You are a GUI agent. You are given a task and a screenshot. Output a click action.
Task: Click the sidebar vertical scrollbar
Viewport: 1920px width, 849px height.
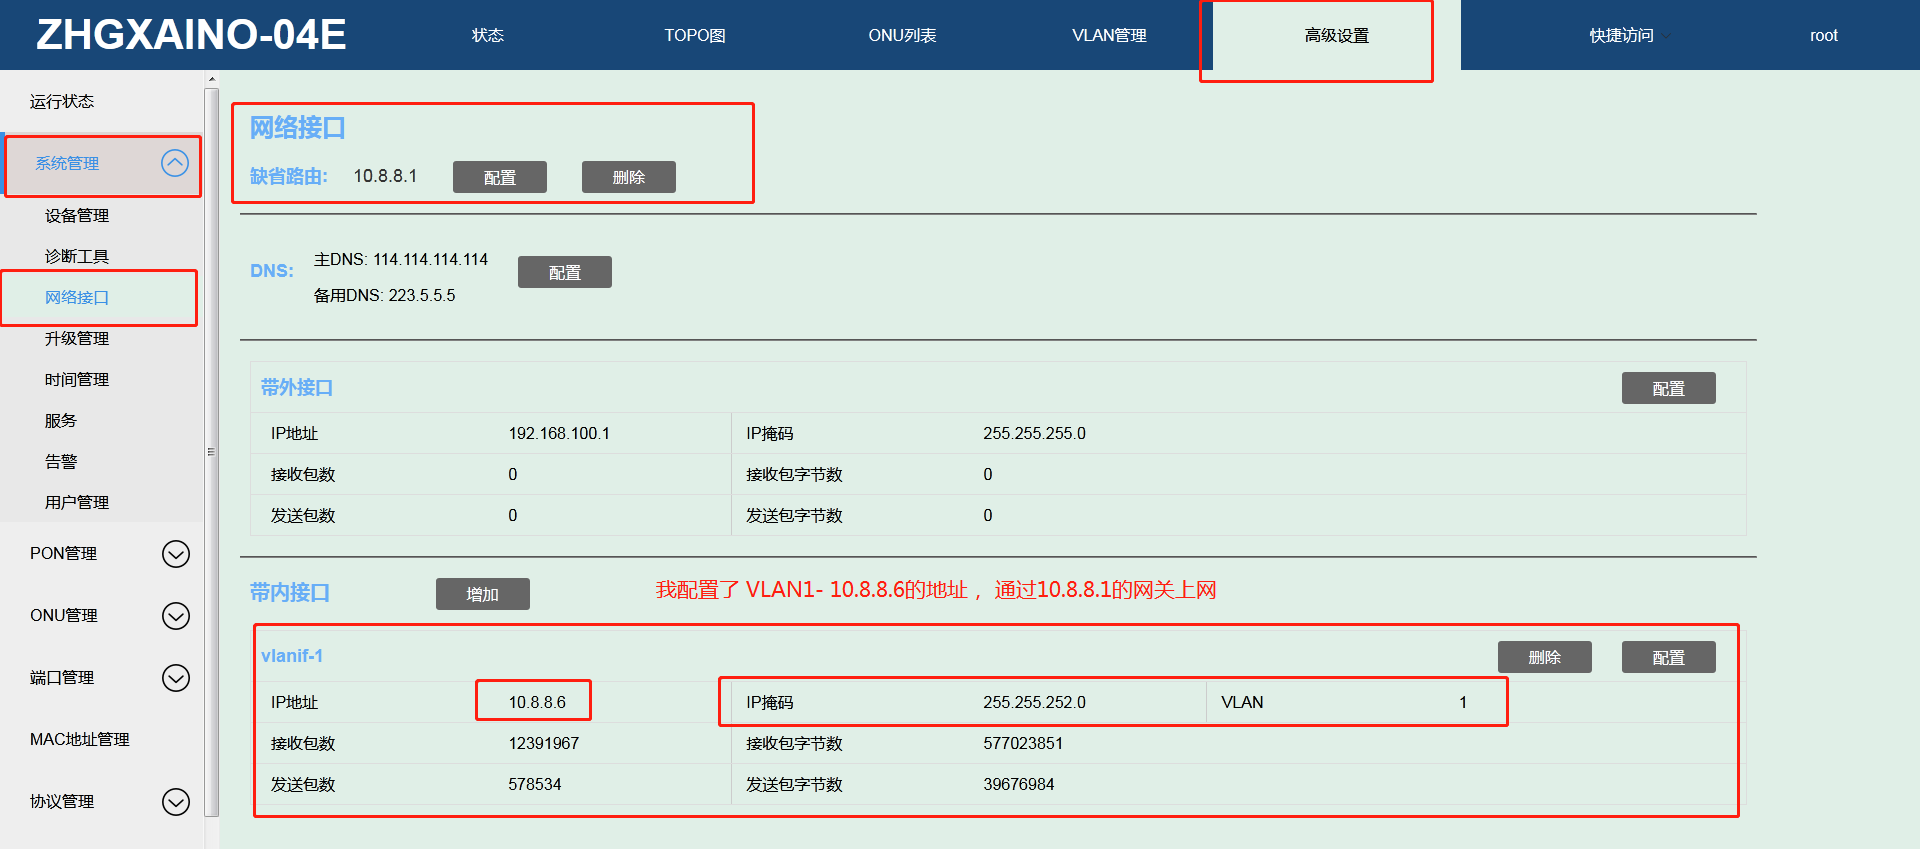[x=211, y=450]
